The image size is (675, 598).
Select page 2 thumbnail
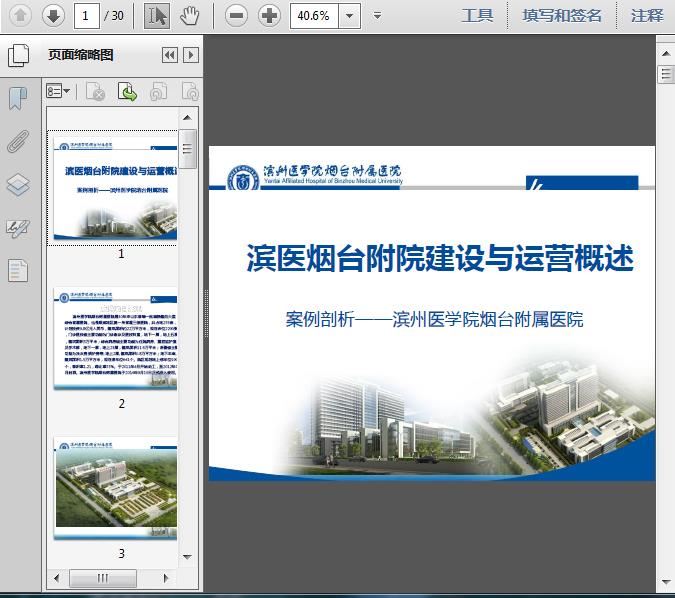tap(115, 338)
